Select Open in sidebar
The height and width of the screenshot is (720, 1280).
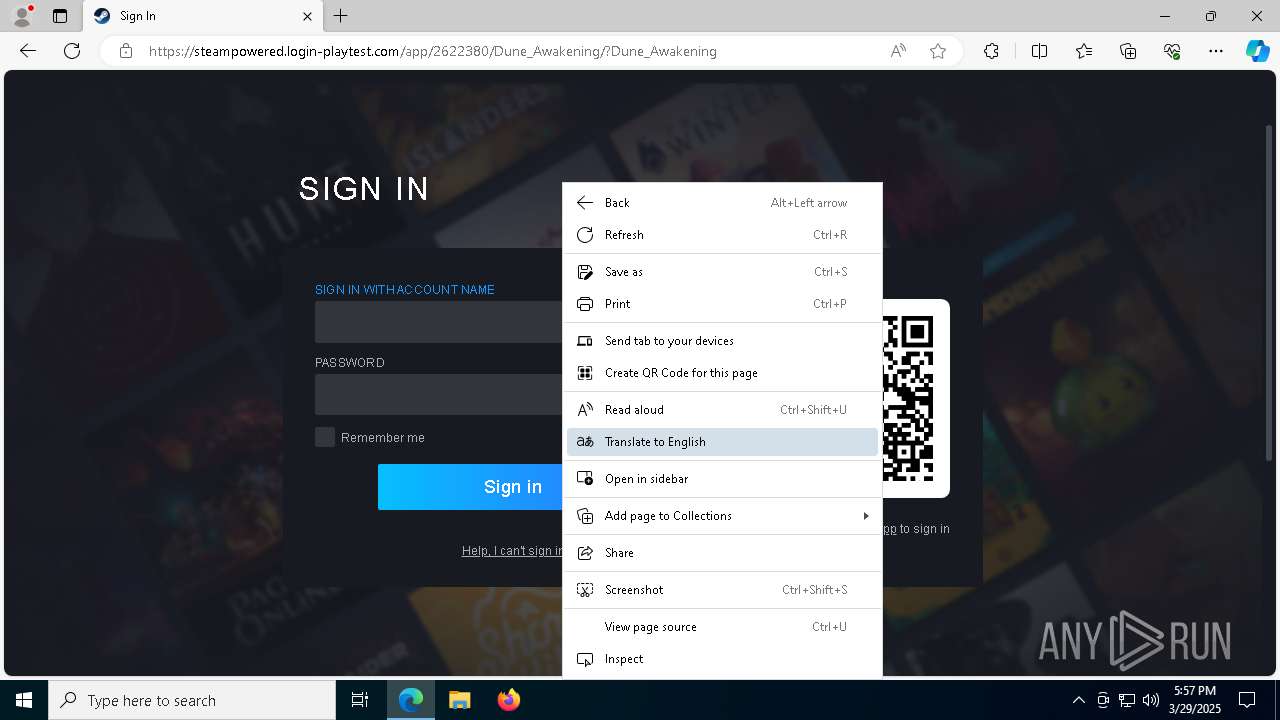tap(722, 479)
